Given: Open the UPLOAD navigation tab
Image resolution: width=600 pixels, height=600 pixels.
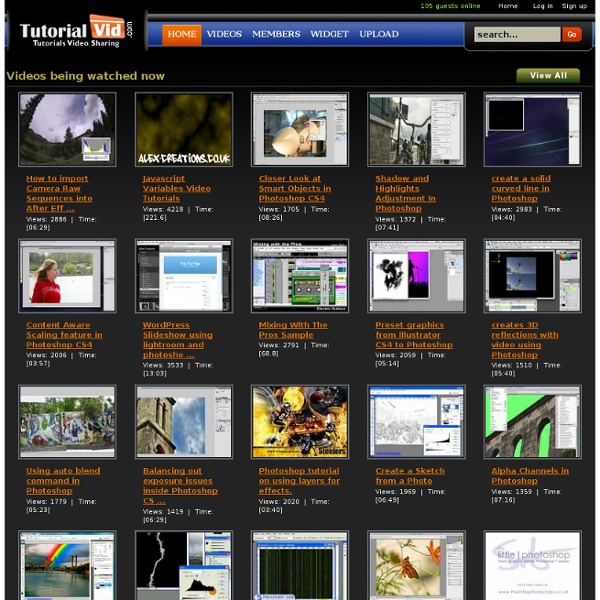Looking at the screenshot, I should click(379, 34).
